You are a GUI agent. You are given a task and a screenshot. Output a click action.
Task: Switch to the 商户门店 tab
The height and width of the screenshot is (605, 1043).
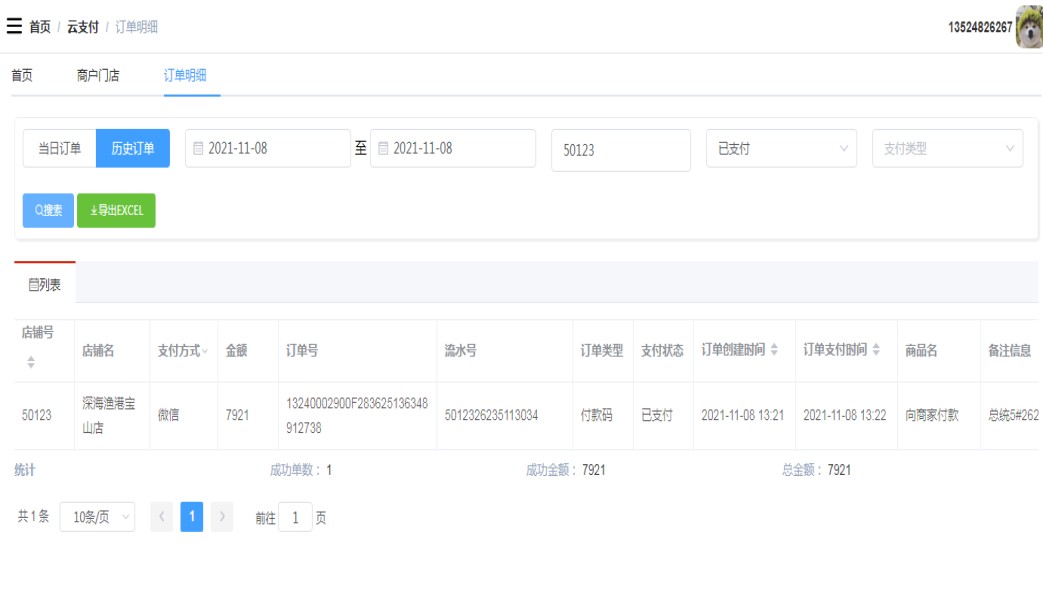98,75
